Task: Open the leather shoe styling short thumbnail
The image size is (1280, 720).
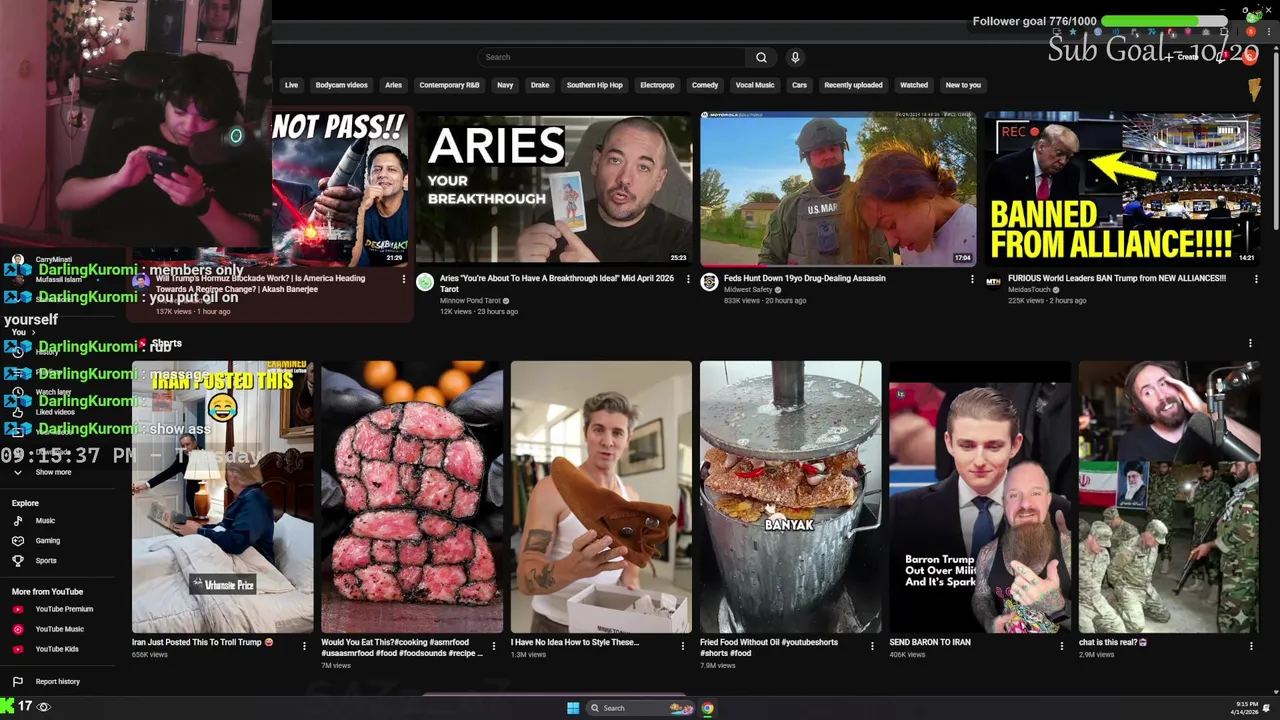Action: (x=601, y=497)
